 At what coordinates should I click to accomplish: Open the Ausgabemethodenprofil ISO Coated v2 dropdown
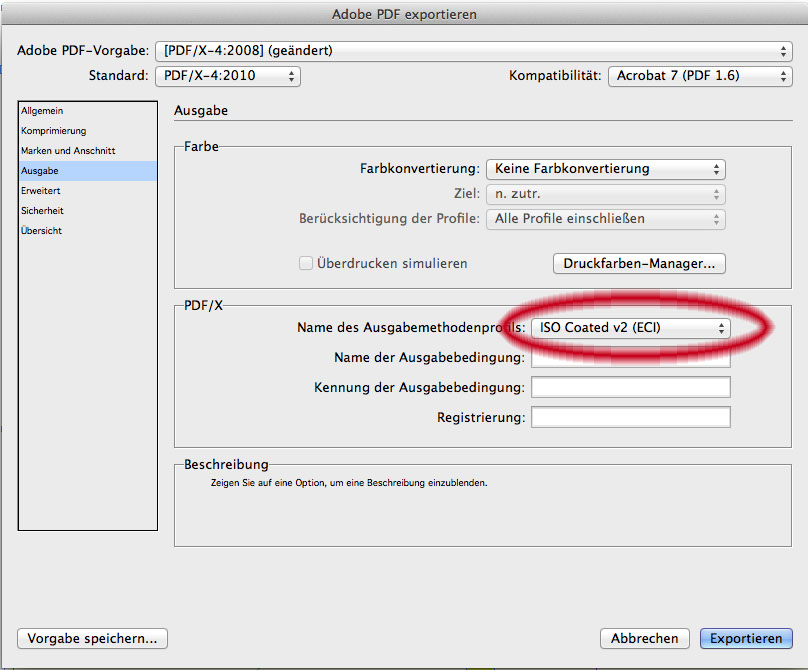pos(630,327)
